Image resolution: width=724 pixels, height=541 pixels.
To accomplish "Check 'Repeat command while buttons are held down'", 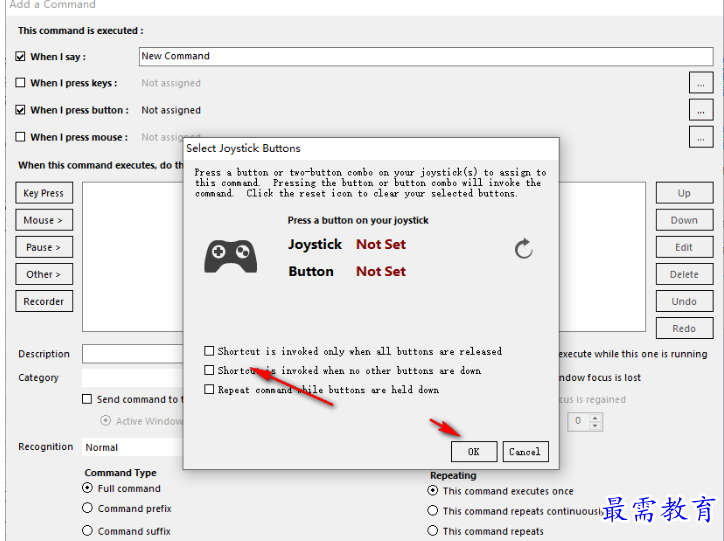I will pyautogui.click(x=209, y=390).
